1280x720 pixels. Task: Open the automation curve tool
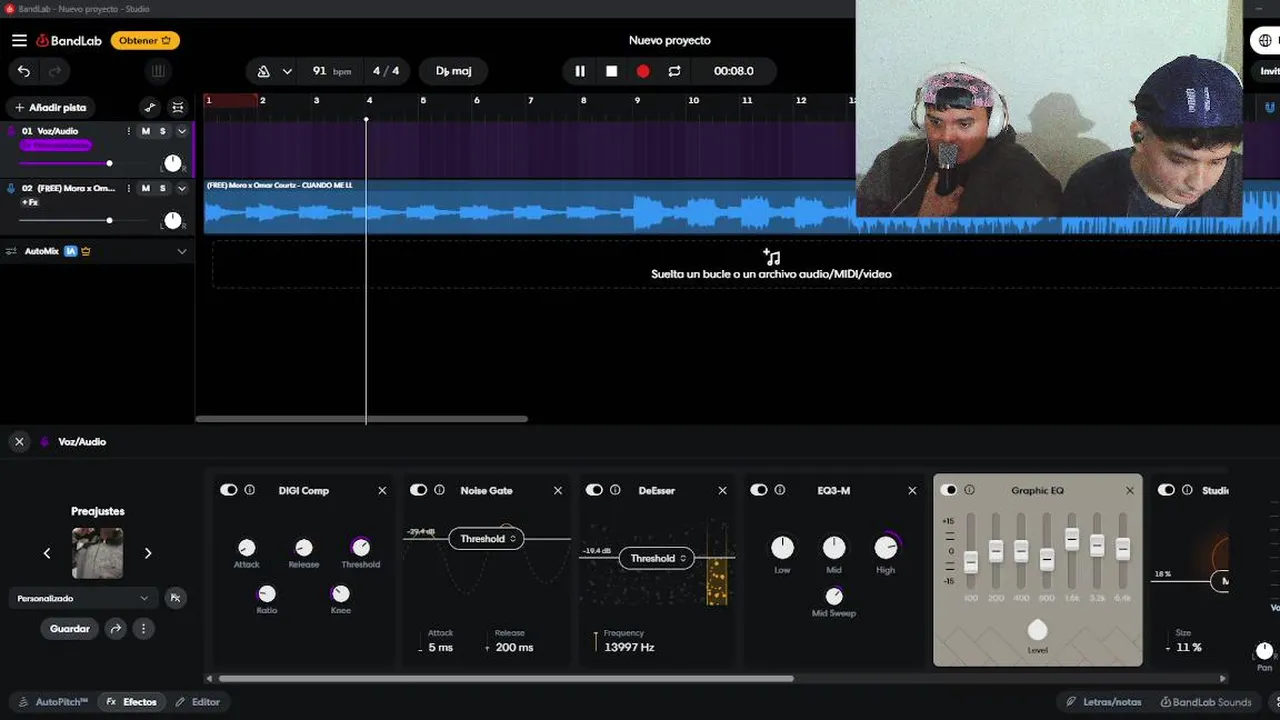tap(150, 107)
